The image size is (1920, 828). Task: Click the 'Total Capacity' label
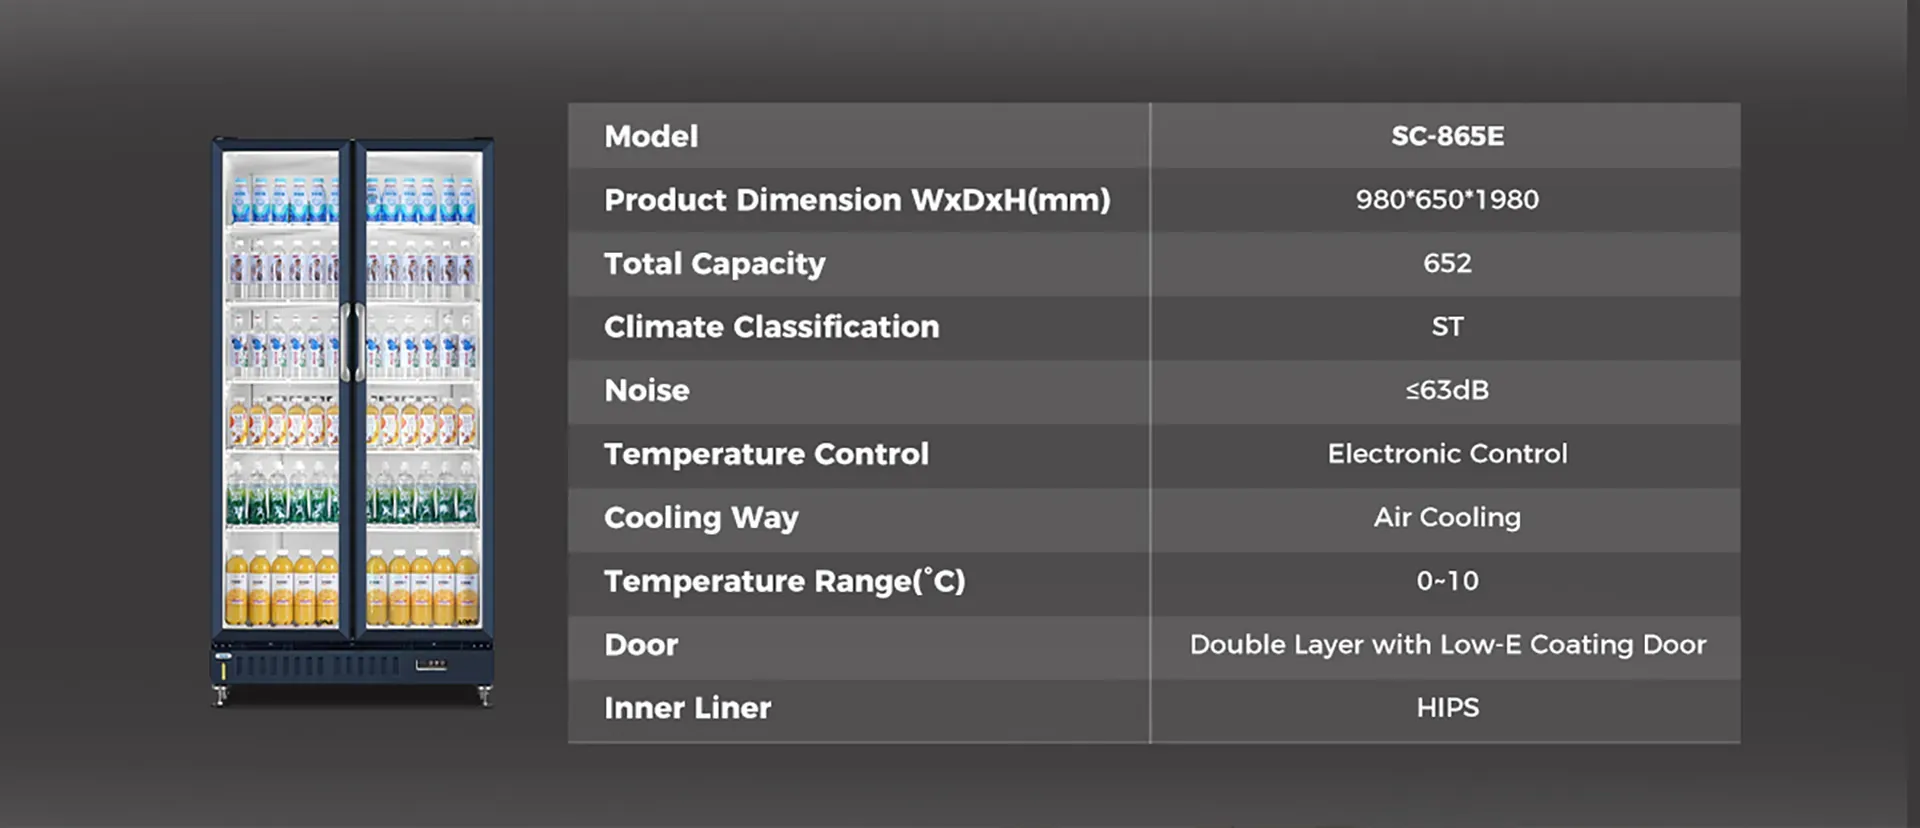click(x=714, y=264)
